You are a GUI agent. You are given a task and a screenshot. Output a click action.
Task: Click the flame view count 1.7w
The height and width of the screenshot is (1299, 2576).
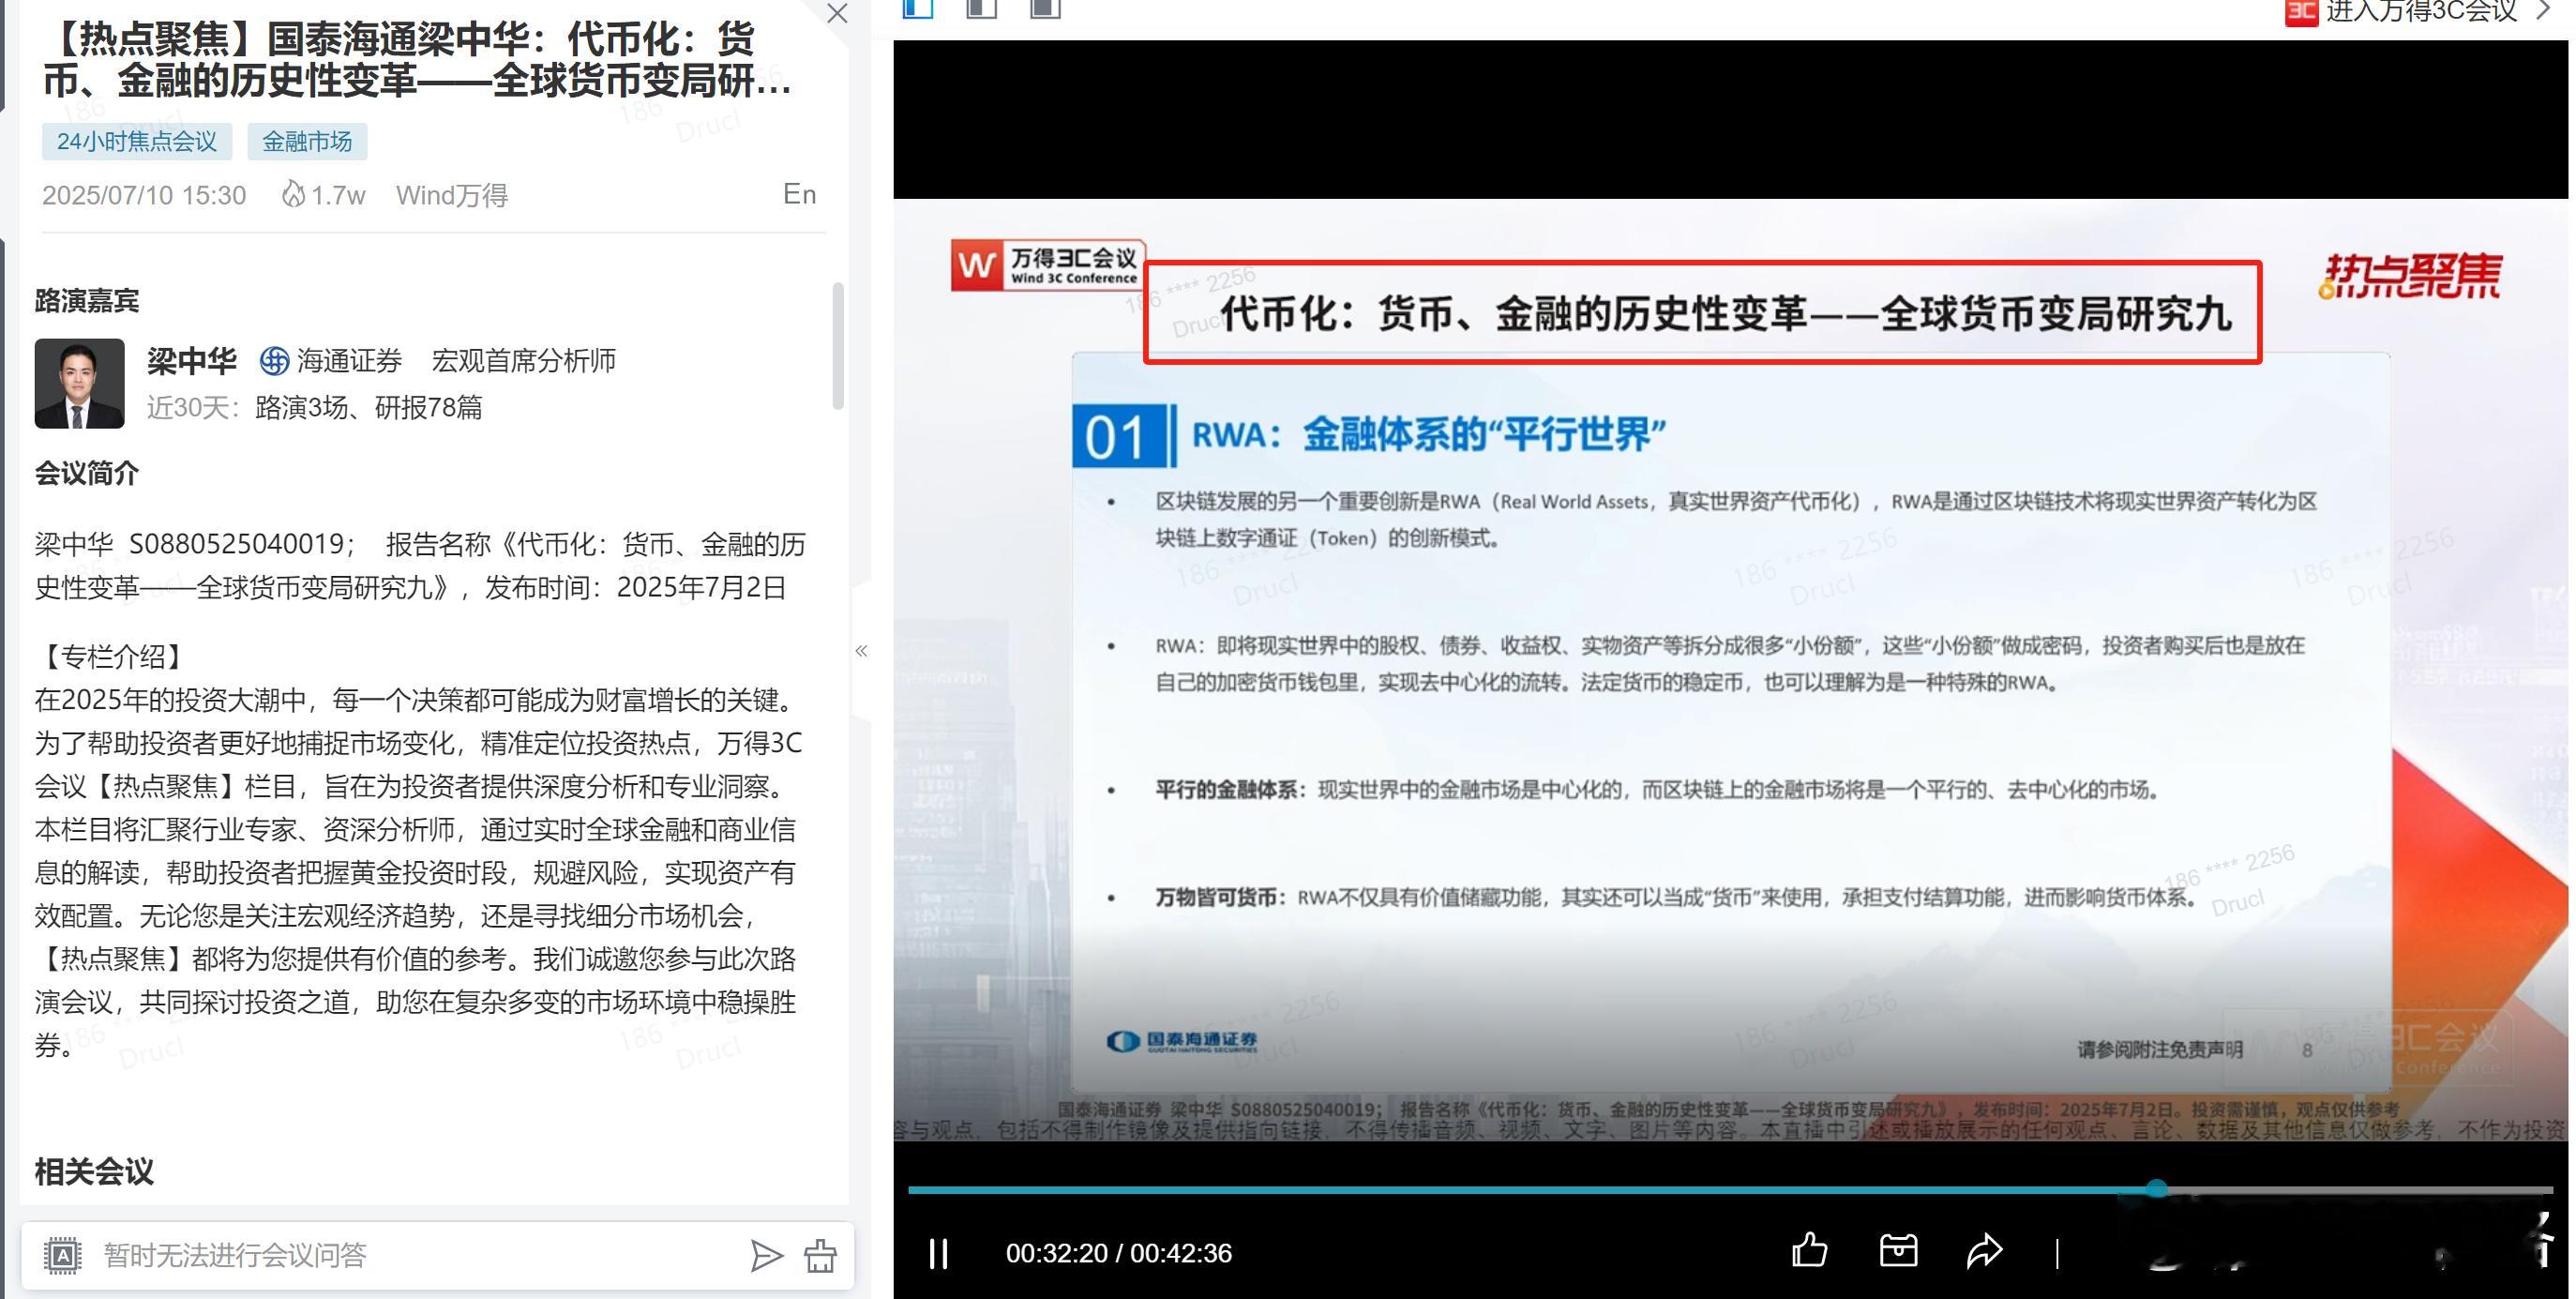(323, 195)
